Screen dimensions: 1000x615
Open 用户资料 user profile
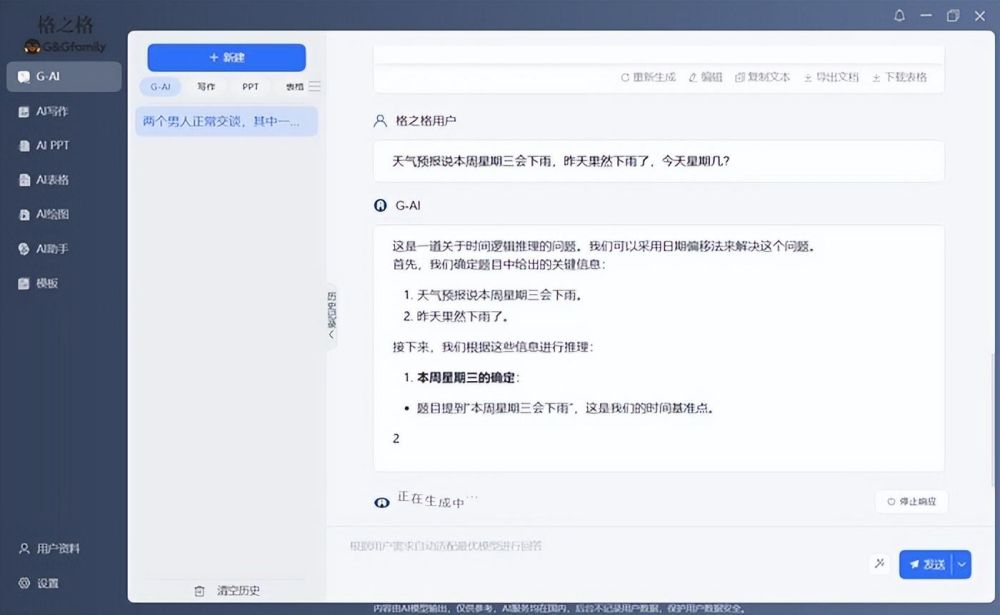tap(50, 549)
